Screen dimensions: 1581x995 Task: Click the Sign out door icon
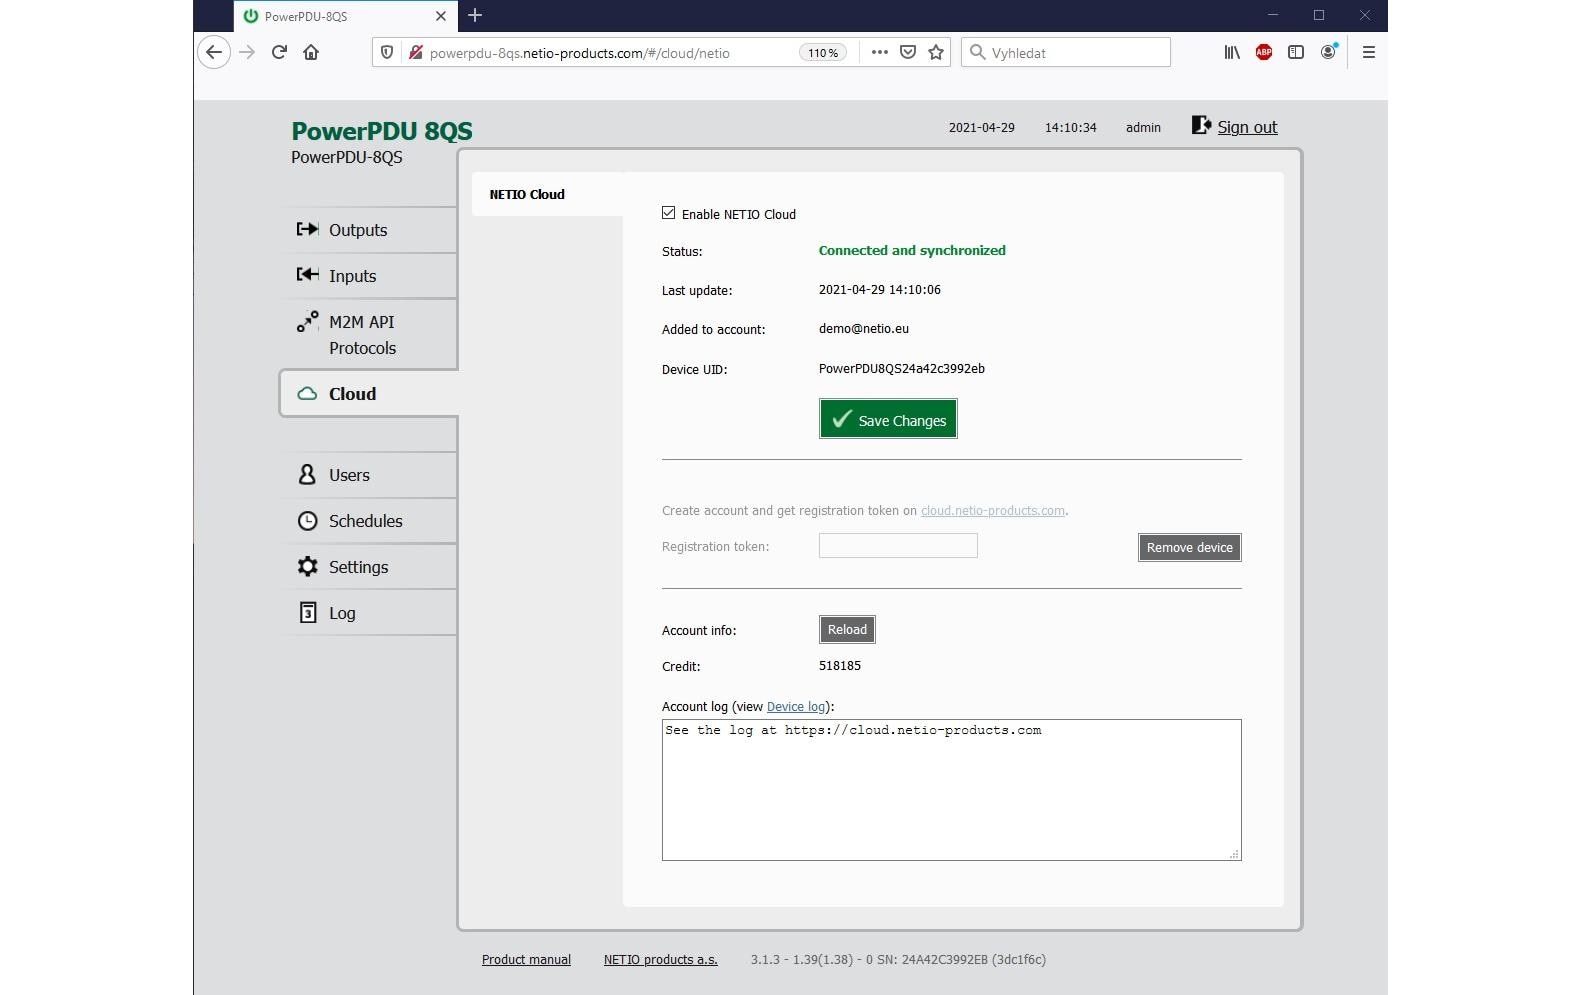tap(1201, 125)
